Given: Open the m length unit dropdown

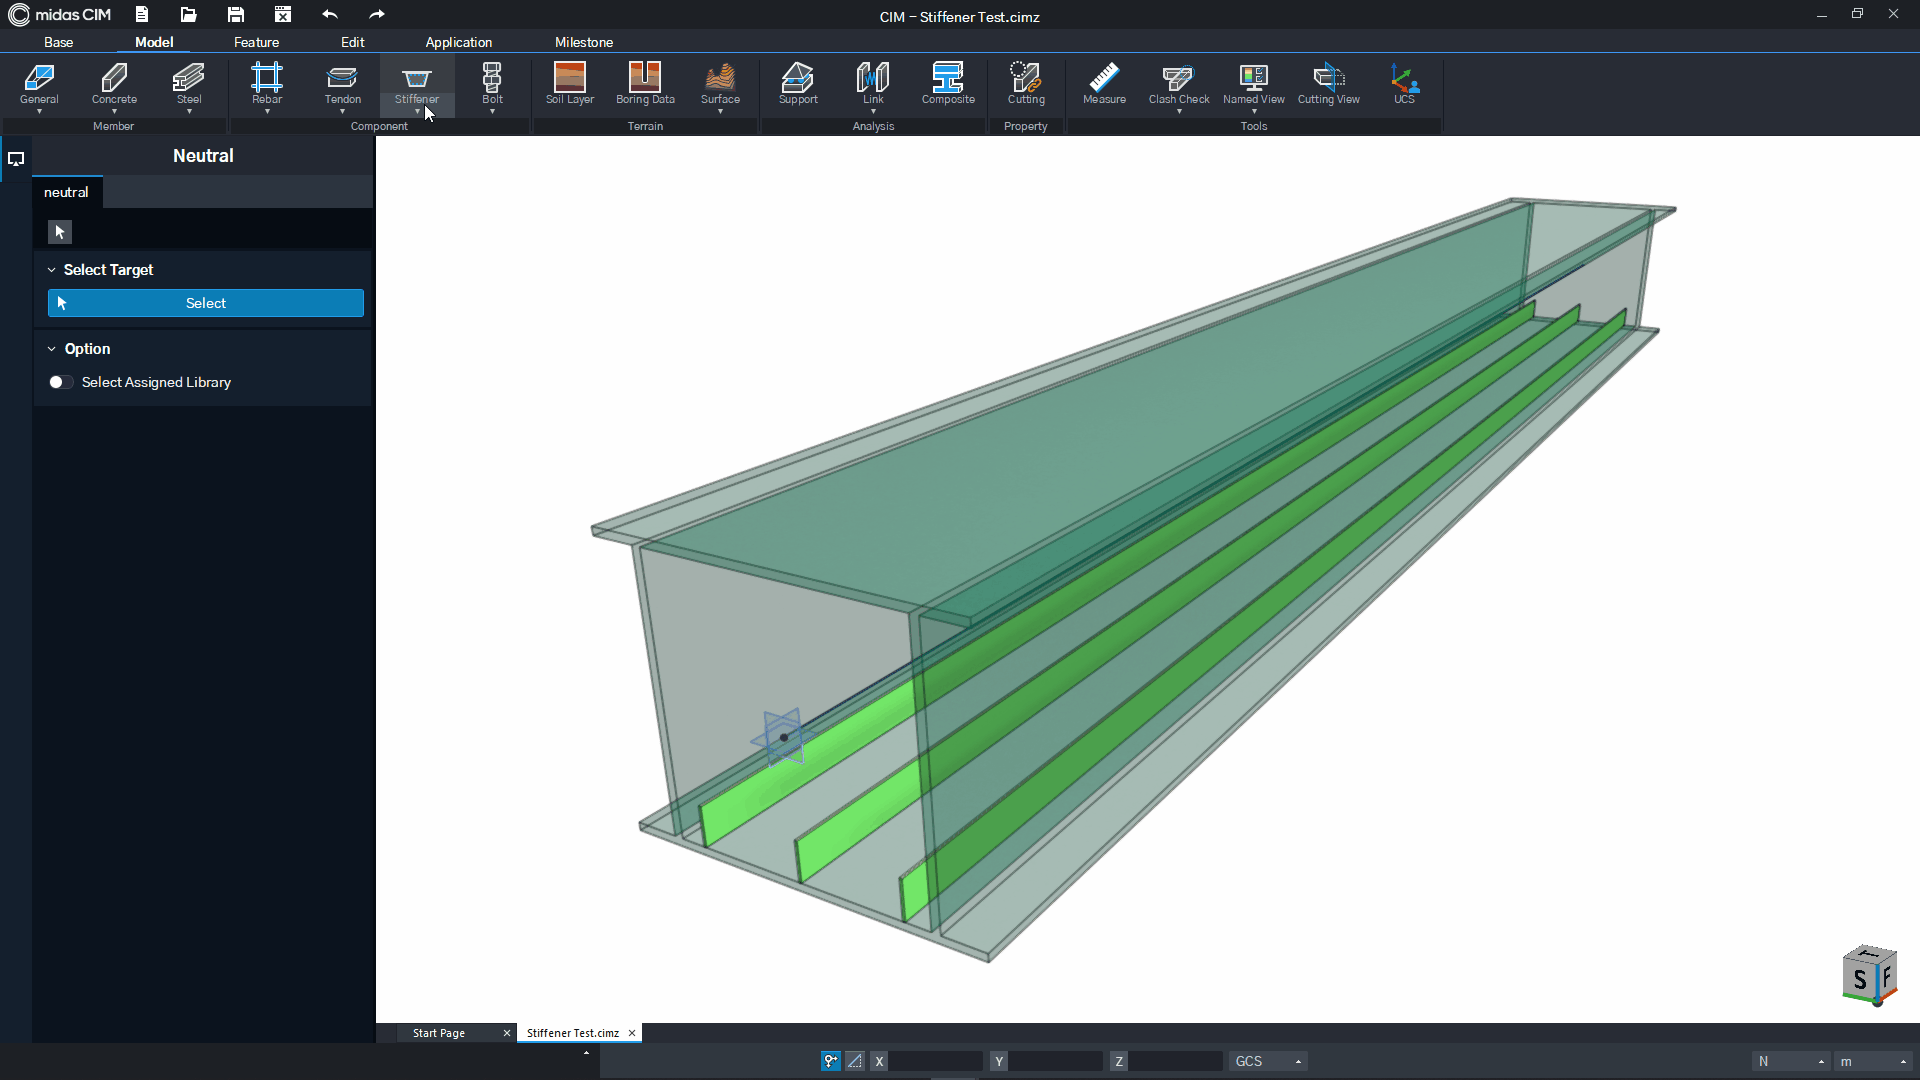Looking at the screenshot, I should point(1874,1061).
